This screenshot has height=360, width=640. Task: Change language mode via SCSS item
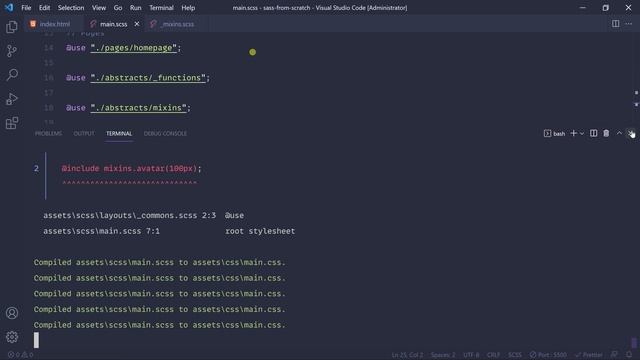pyautogui.click(x=515, y=355)
